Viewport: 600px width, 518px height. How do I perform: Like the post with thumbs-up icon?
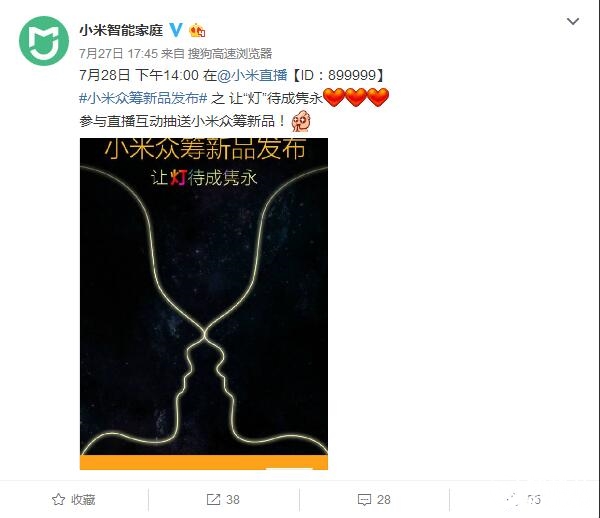coord(512,499)
